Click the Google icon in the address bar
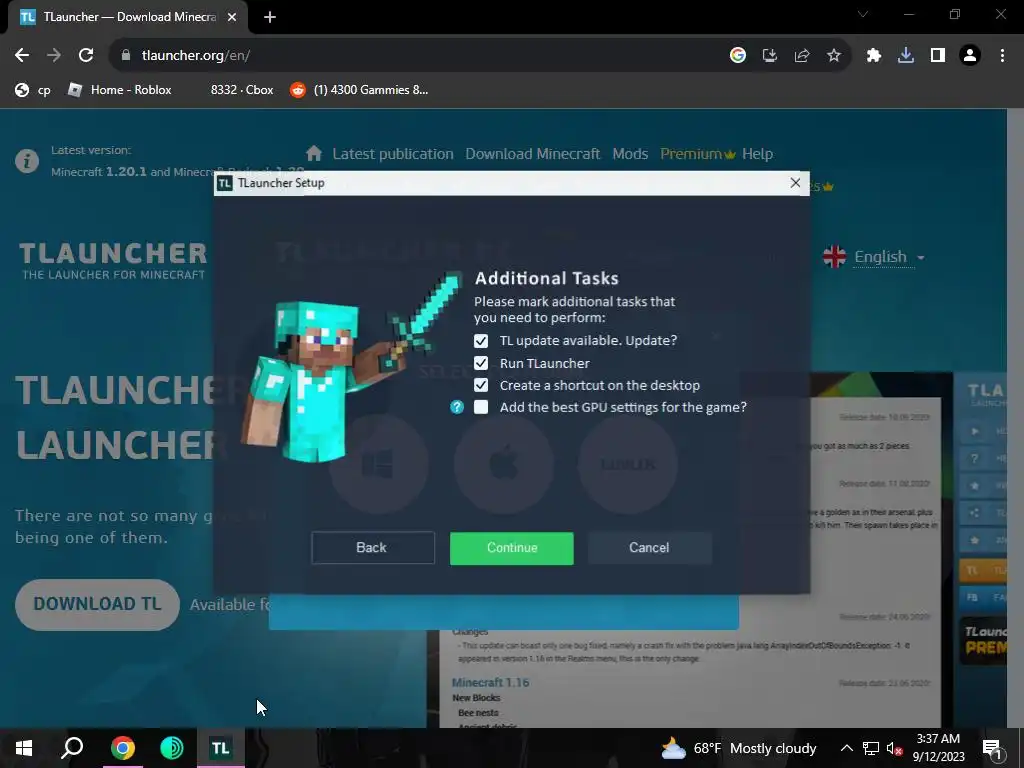This screenshot has height=768, width=1024. point(738,56)
